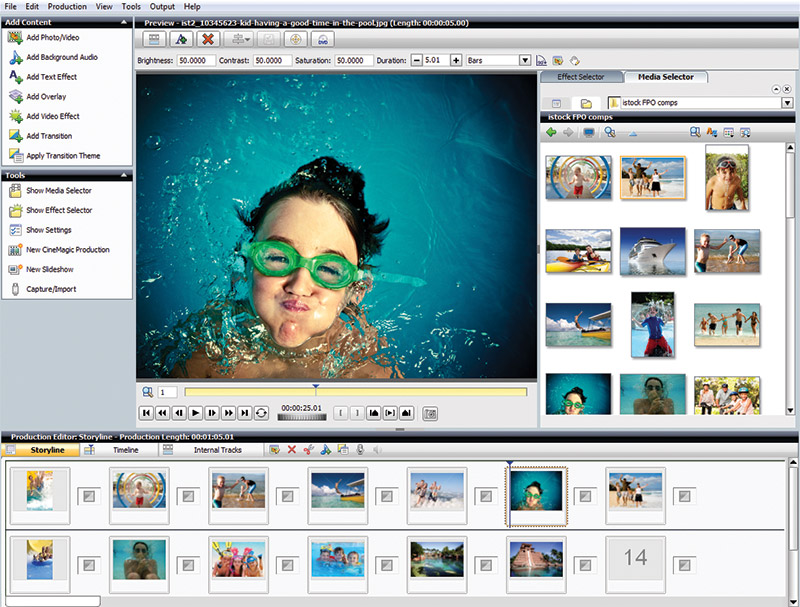The image size is (800, 607).
Task: Click Apply Transition Theme
Action: pyautogui.click(x=63, y=156)
